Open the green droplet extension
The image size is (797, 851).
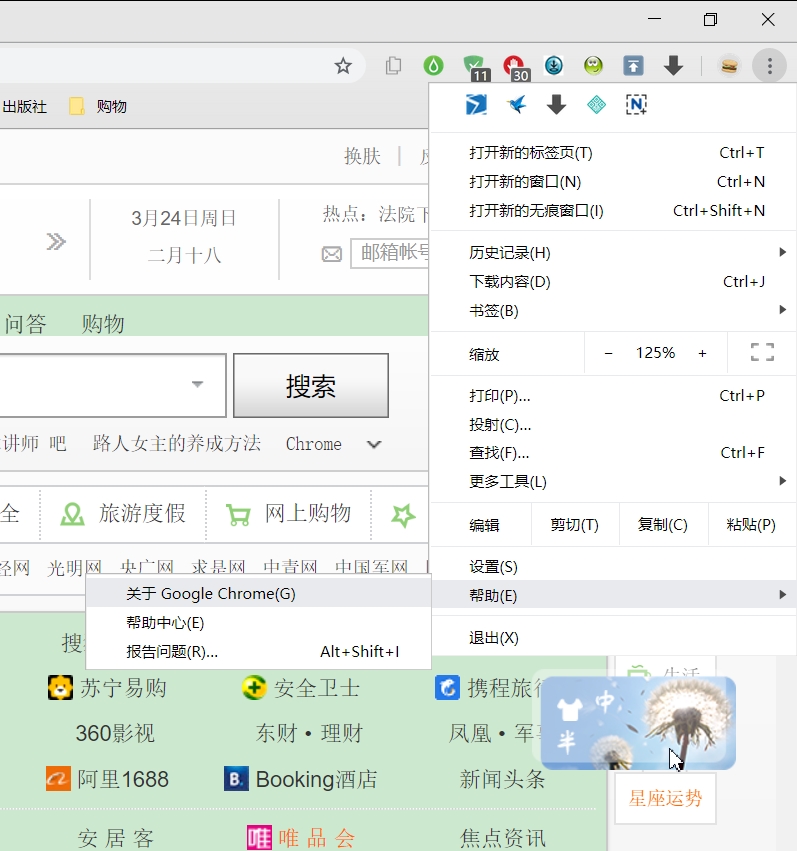433,66
